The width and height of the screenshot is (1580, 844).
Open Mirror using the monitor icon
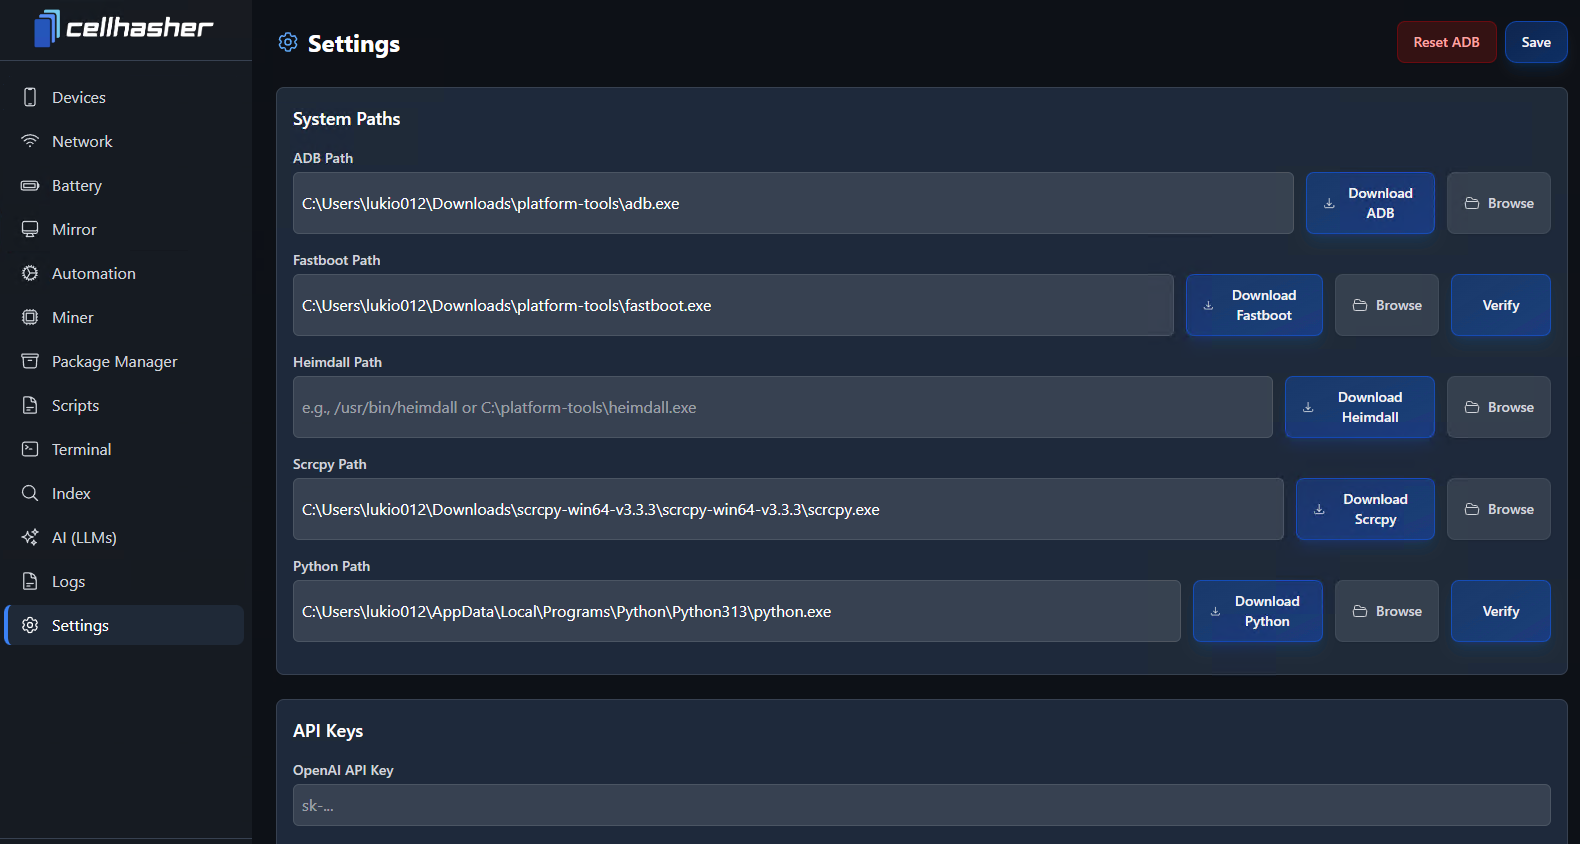pyautogui.click(x=30, y=229)
